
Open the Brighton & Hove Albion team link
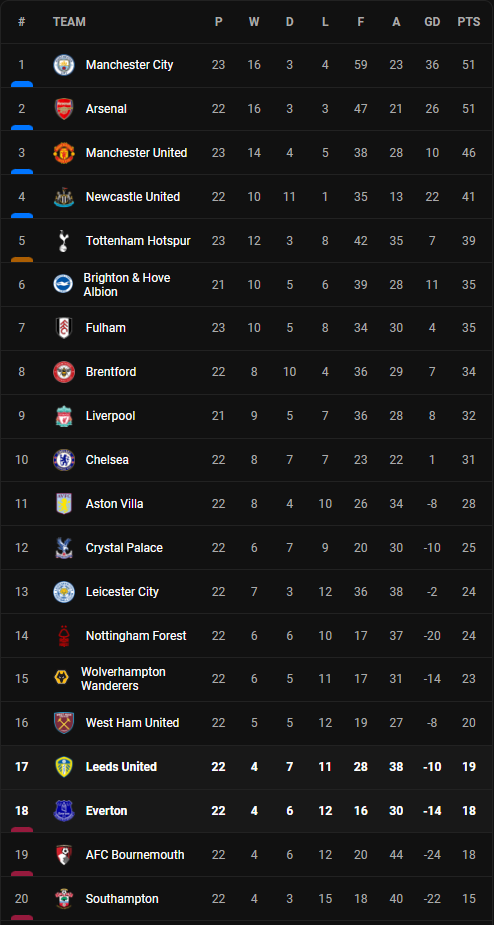(127, 285)
